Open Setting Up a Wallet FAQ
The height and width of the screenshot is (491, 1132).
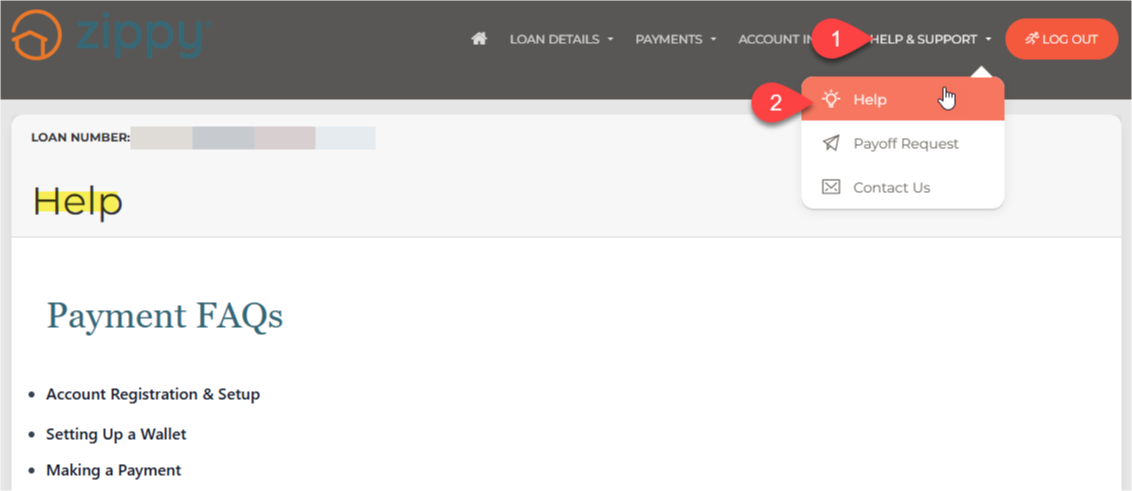[x=116, y=434]
